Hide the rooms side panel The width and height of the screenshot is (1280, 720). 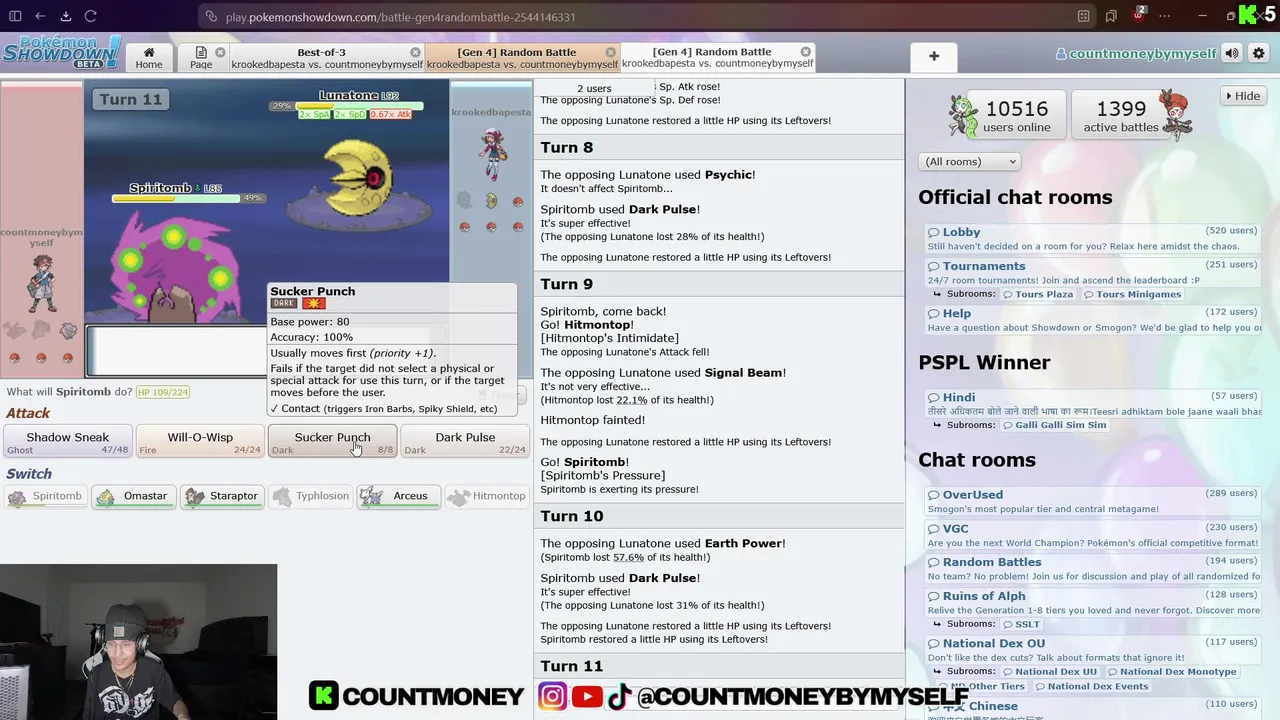coord(1242,96)
